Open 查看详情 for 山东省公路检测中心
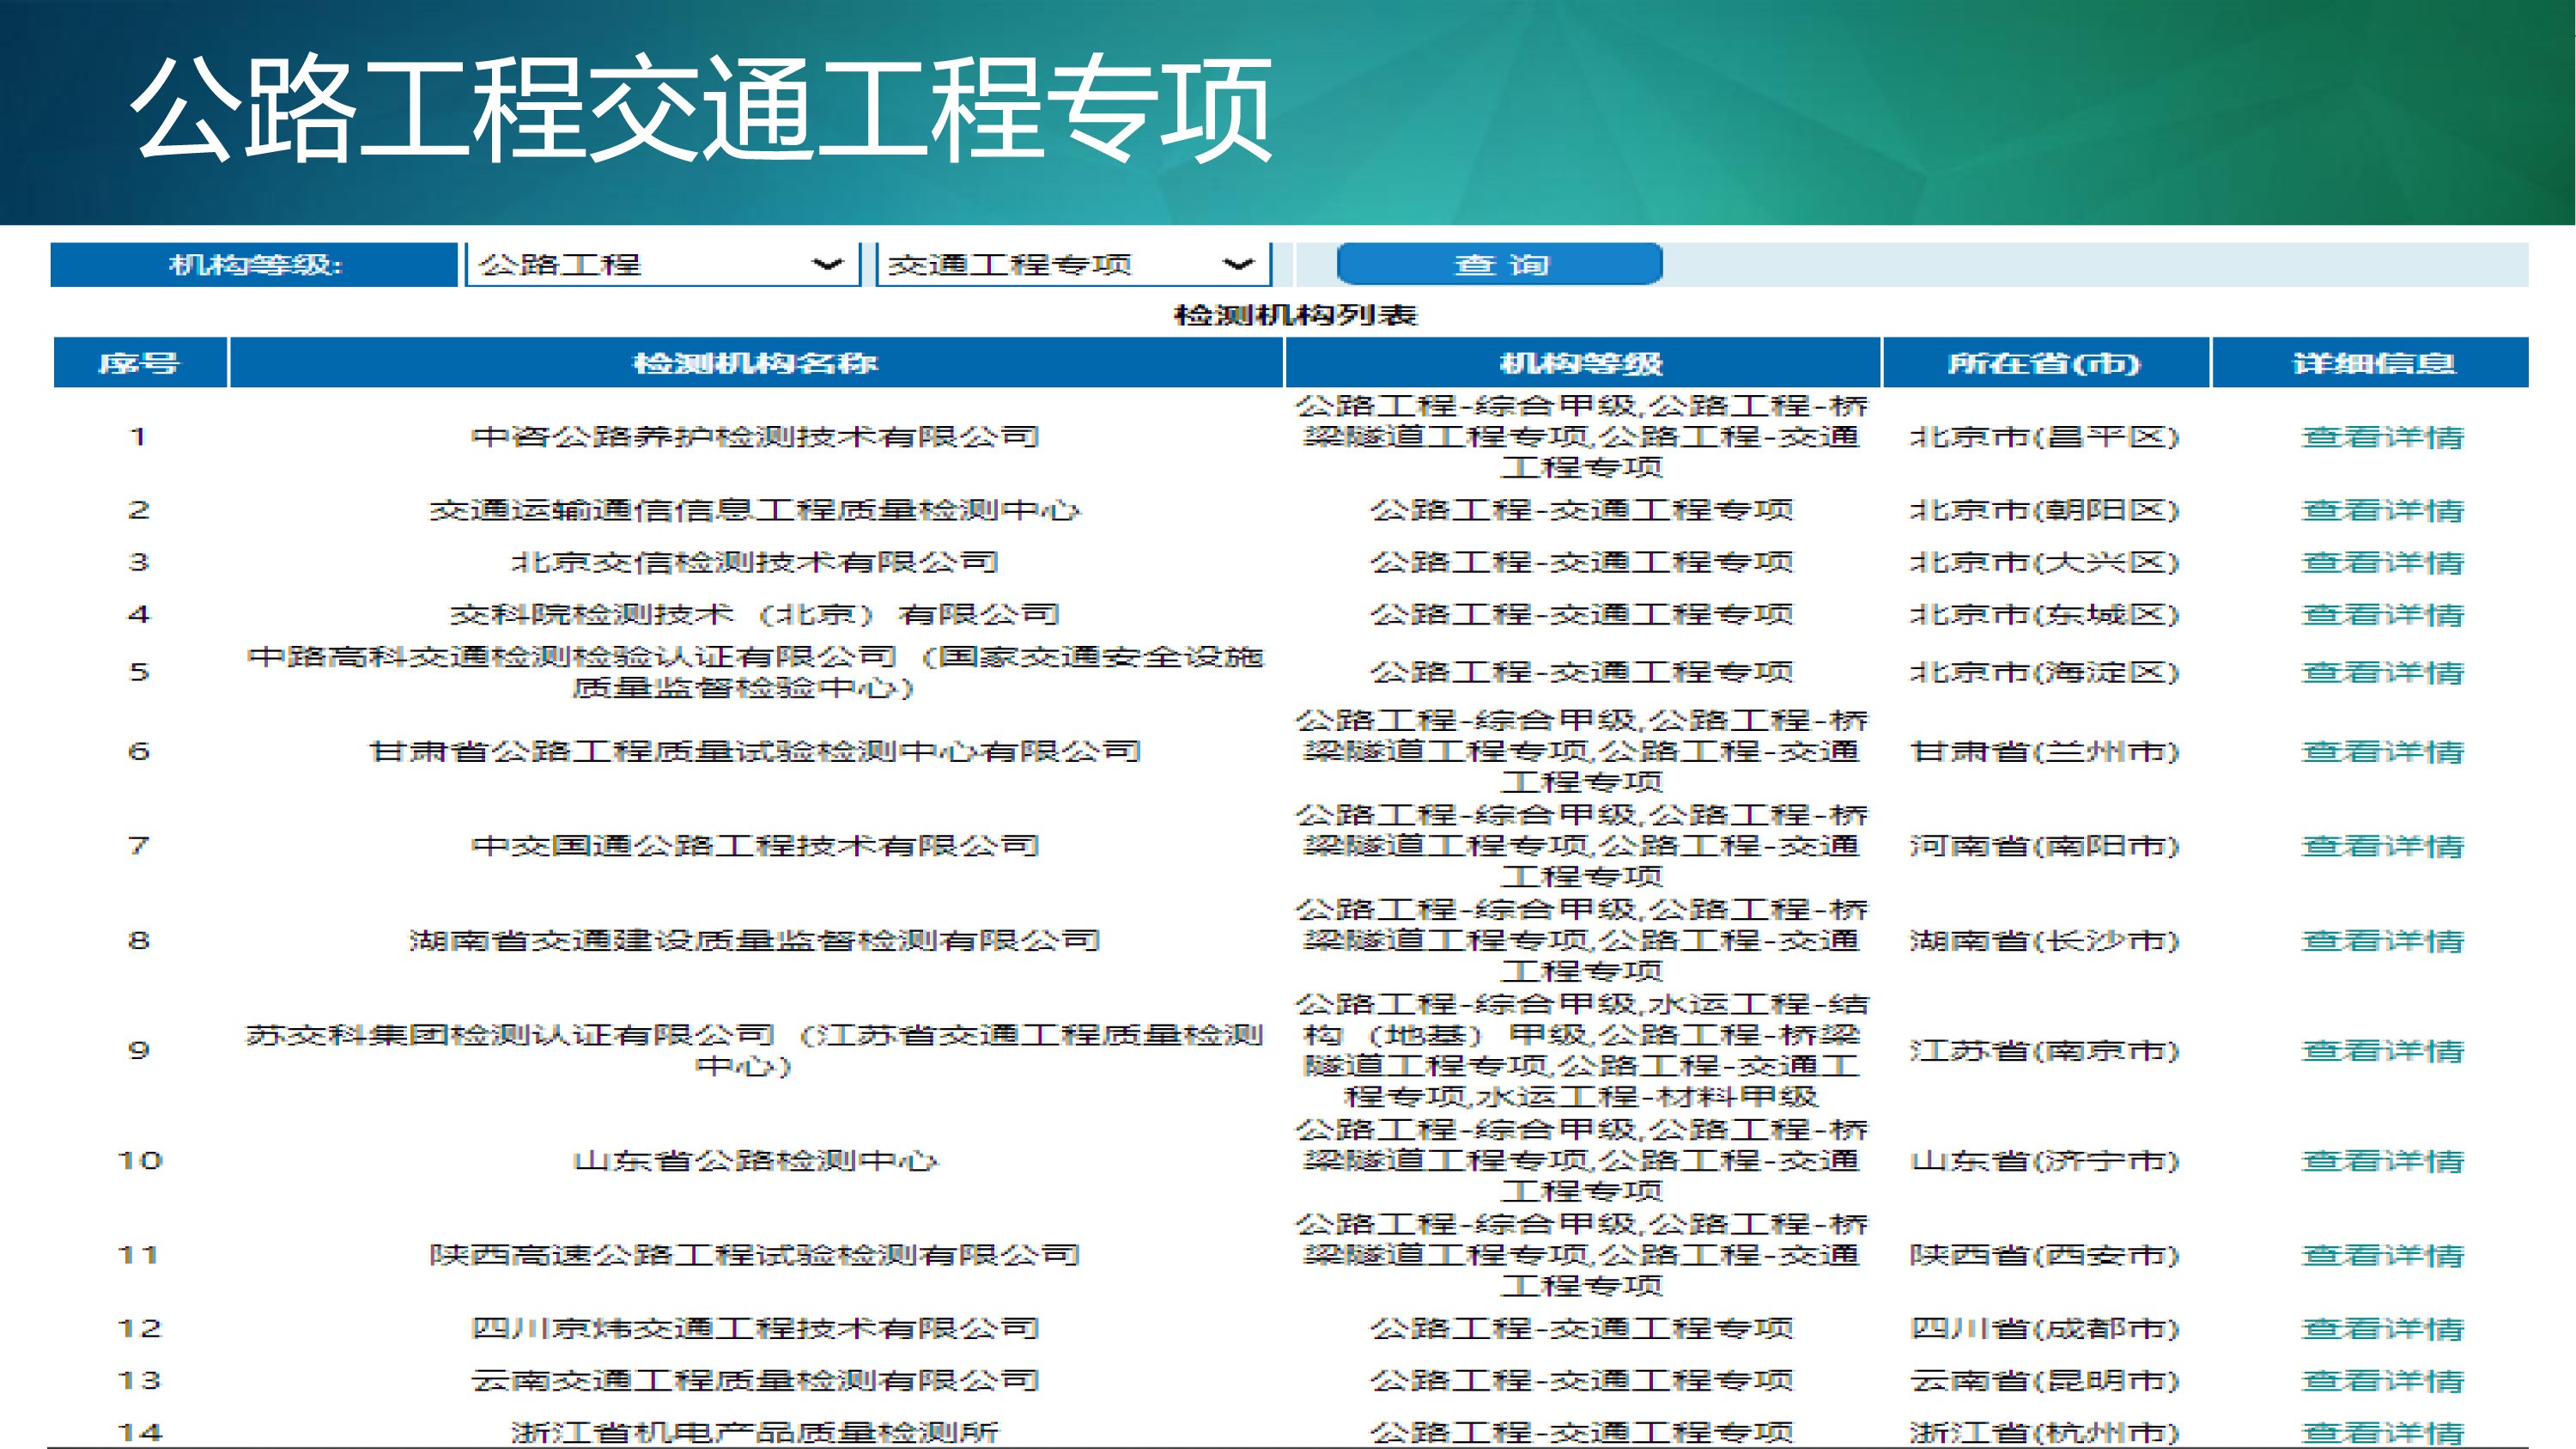Image resolution: width=2576 pixels, height=1449 pixels. click(x=2382, y=1160)
